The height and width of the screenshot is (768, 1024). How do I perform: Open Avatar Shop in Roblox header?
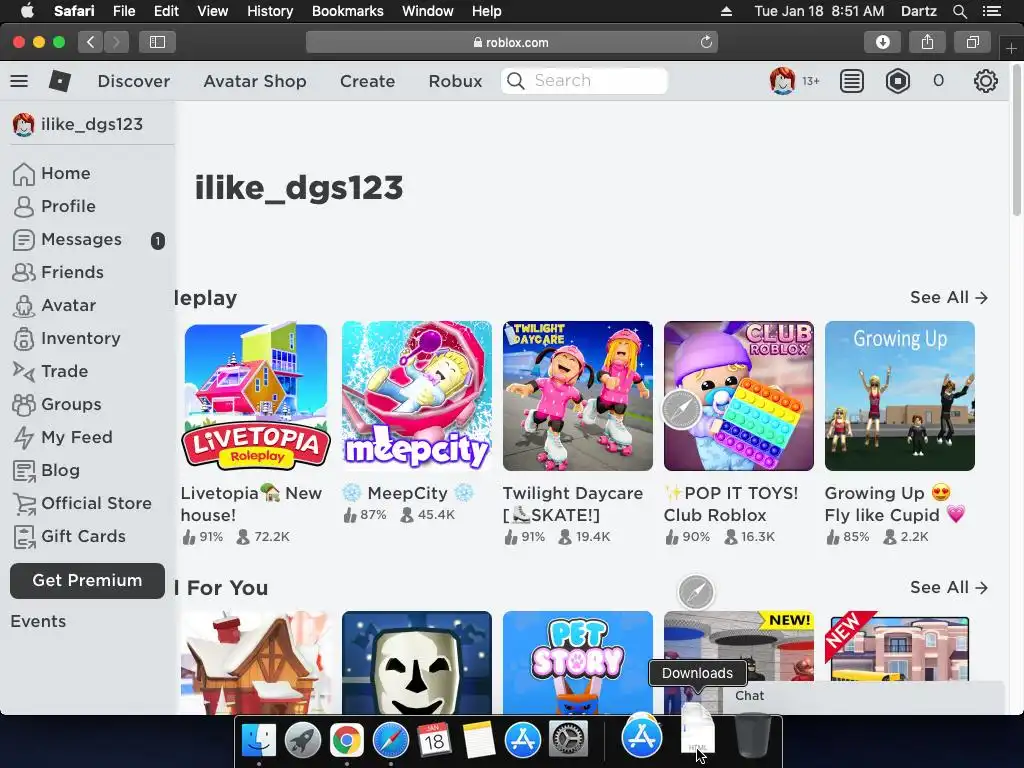(x=255, y=81)
